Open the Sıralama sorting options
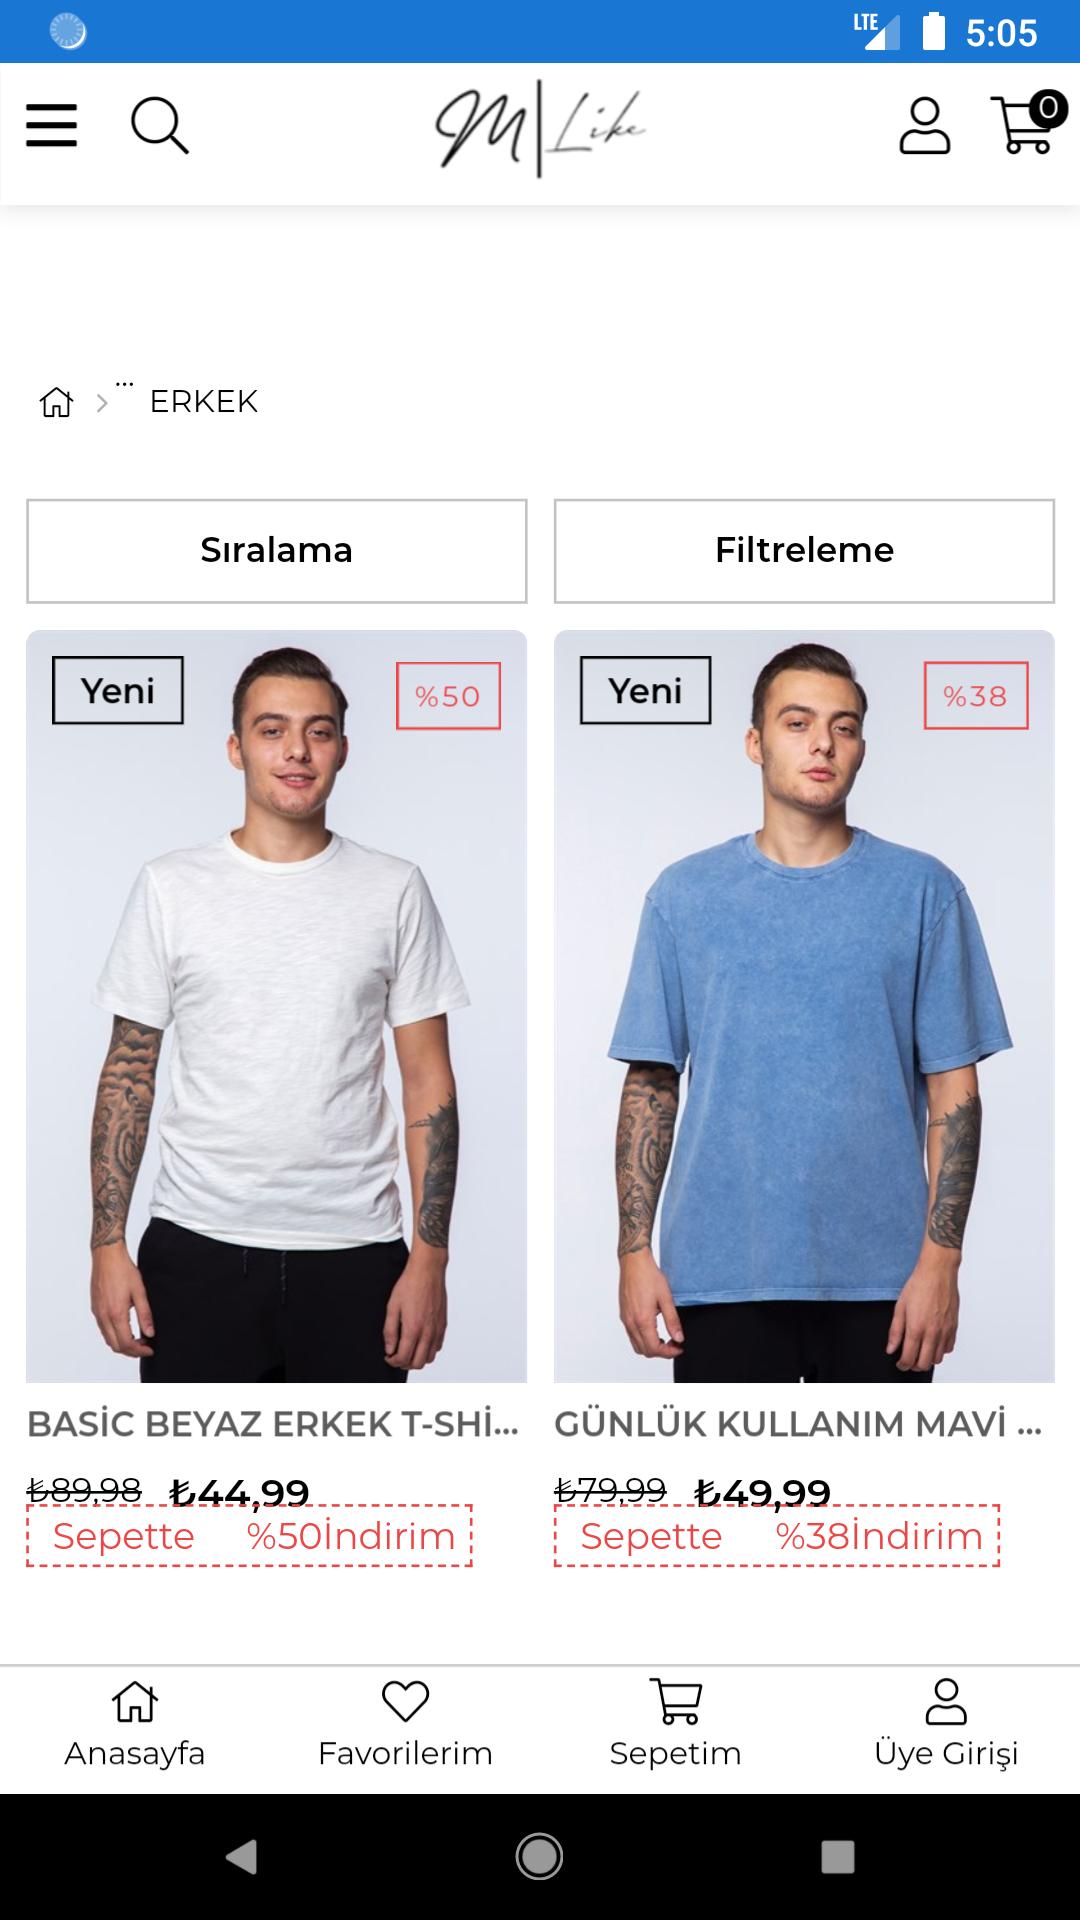Image resolution: width=1080 pixels, height=1920 pixels. [x=277, y=551]
